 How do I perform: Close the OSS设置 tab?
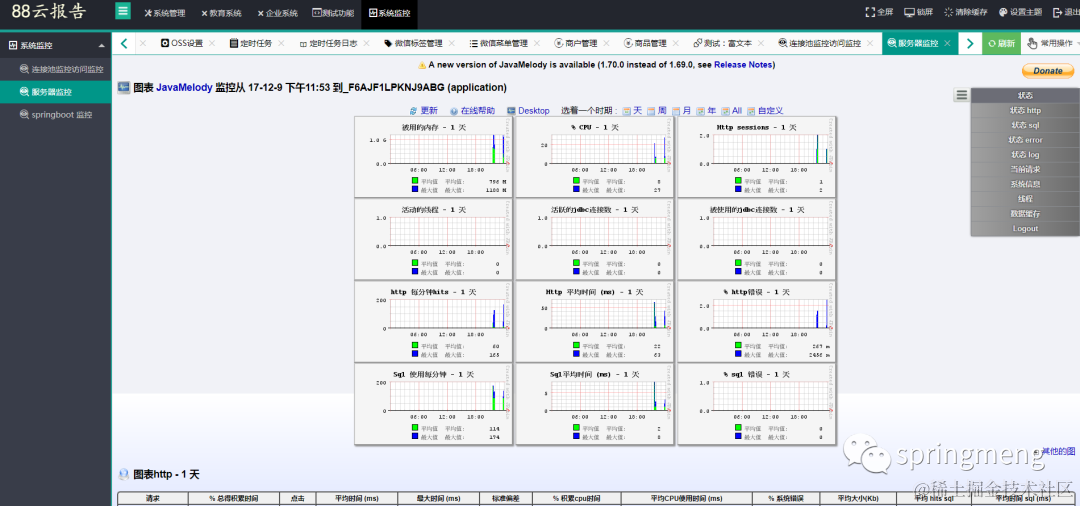click(x=211, y=43)
